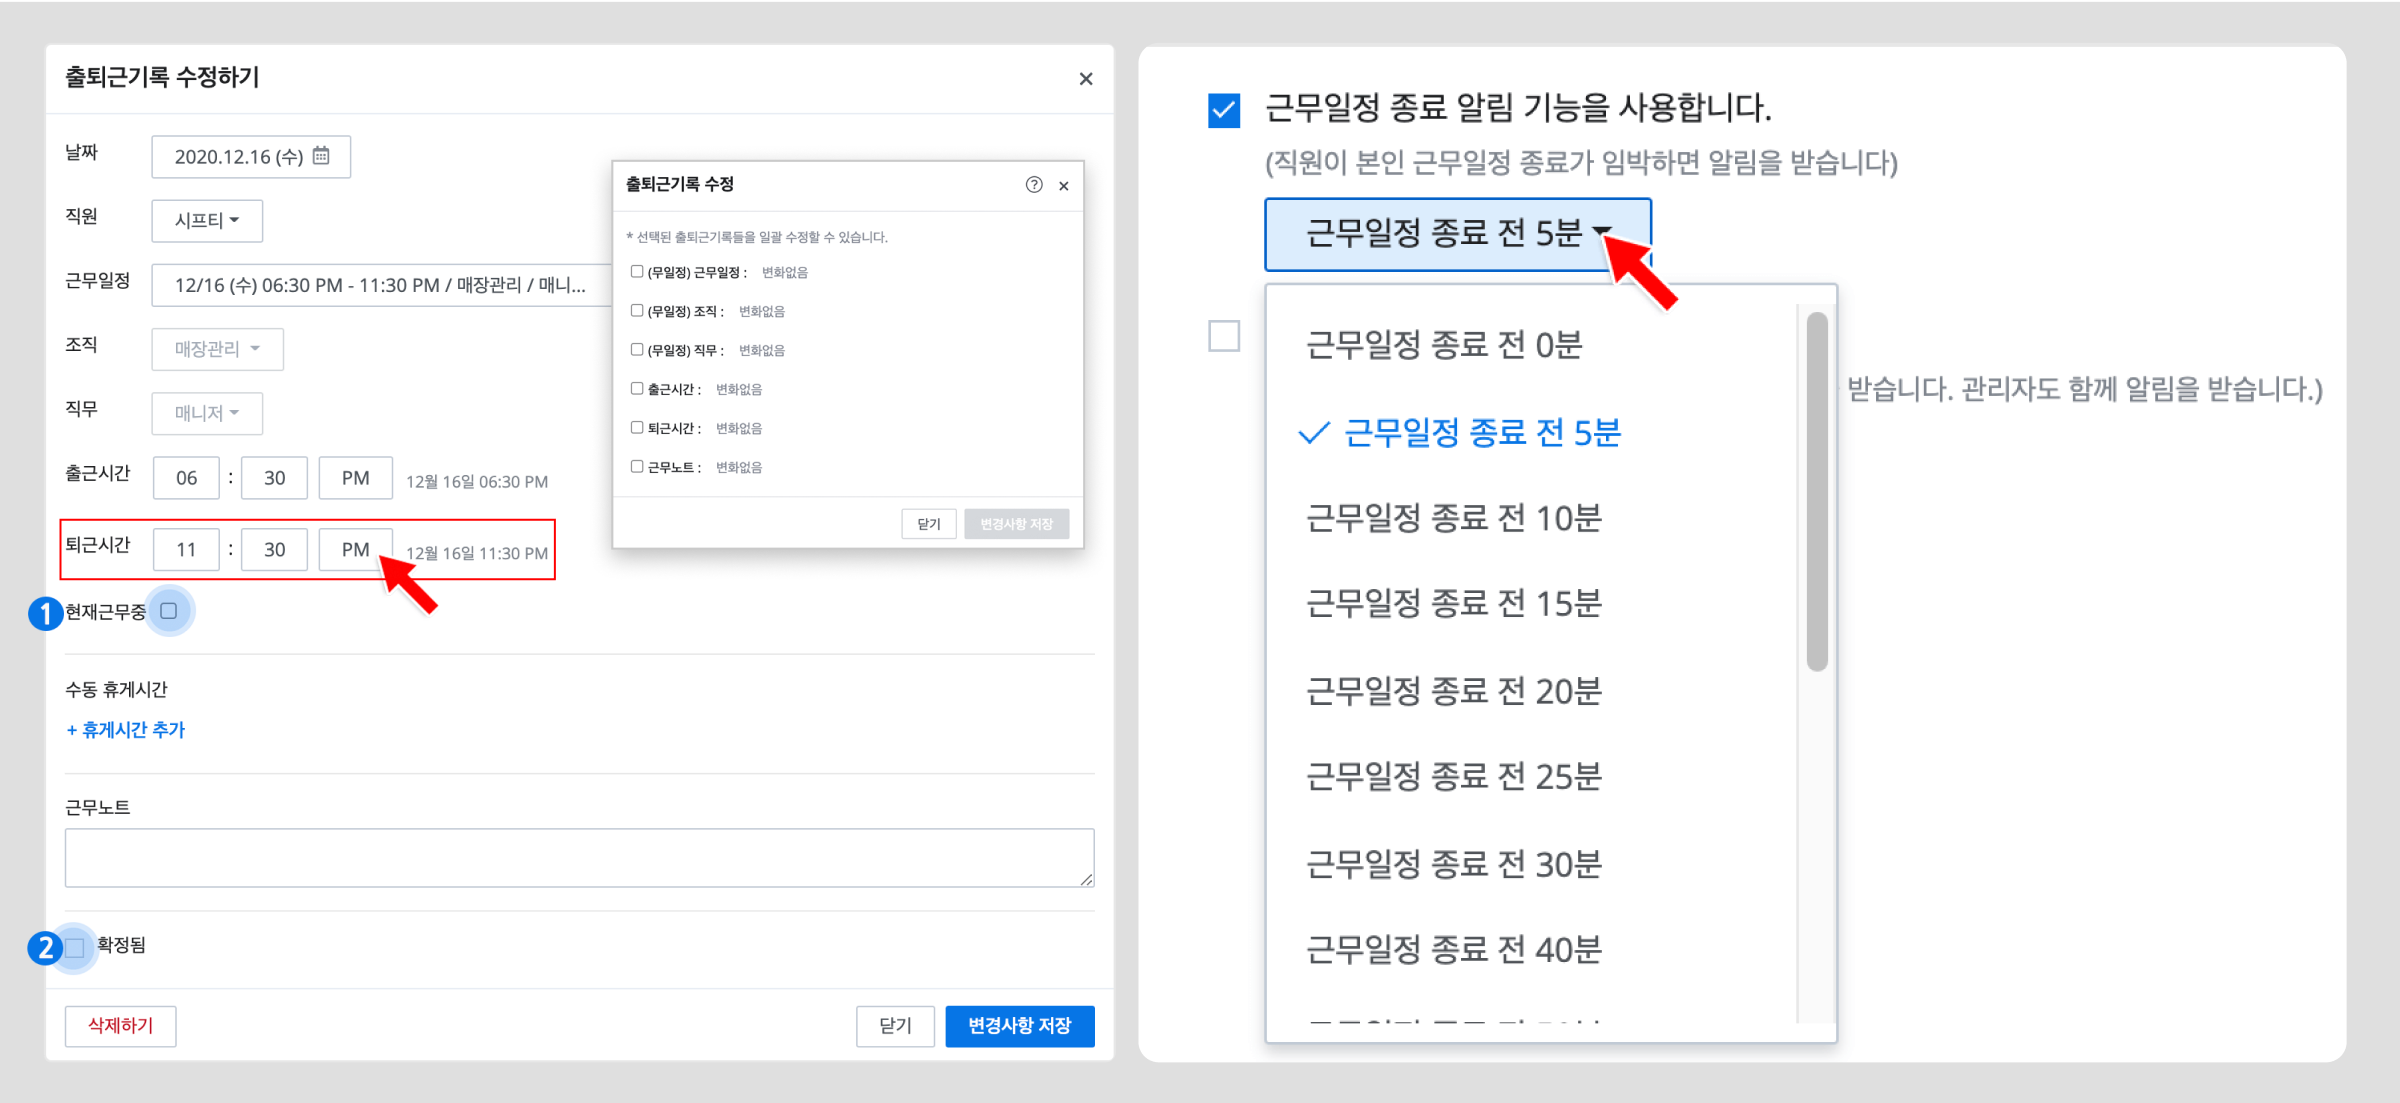
Task: Check the 확정됨 checkbox
Action: (75, 947)
